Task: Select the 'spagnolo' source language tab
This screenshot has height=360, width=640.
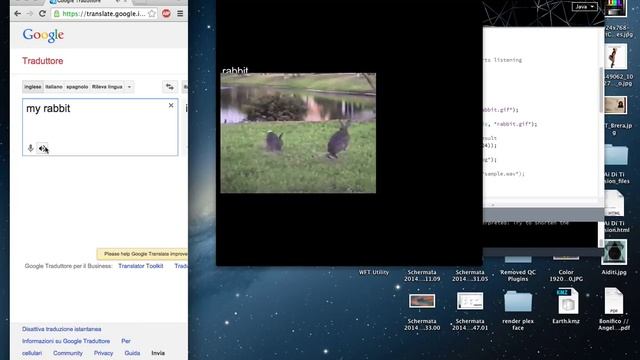Action: point(77,87)
